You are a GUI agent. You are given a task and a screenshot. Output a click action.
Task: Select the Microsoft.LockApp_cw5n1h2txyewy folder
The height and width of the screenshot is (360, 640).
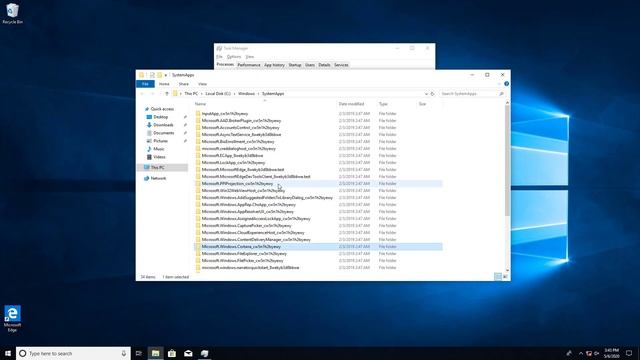(318, 162)
